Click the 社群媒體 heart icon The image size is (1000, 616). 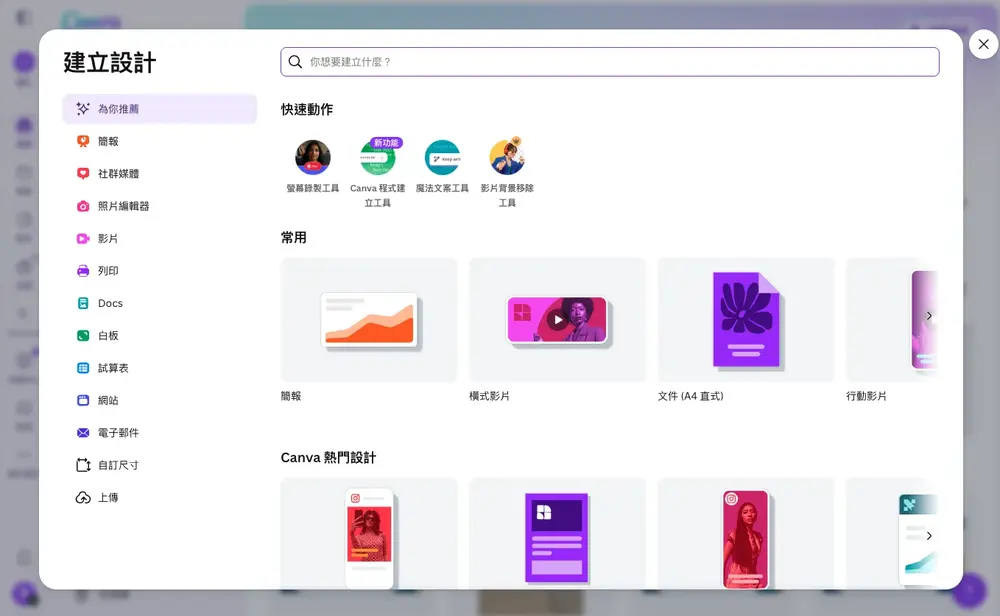(x=83, y=173)
